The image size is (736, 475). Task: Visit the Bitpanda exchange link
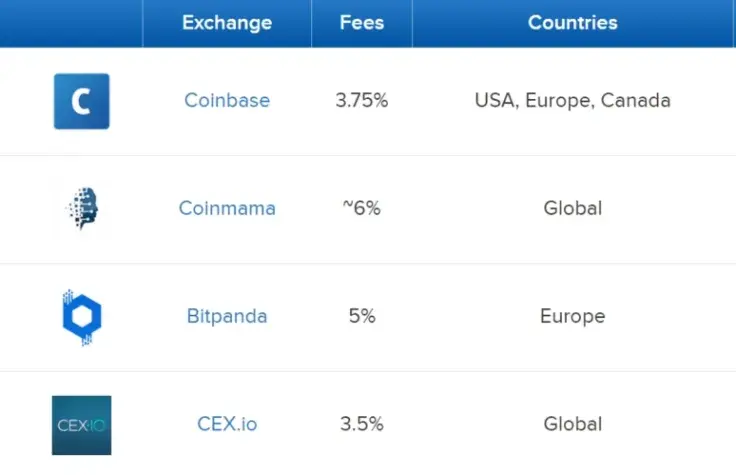point(227,317)
